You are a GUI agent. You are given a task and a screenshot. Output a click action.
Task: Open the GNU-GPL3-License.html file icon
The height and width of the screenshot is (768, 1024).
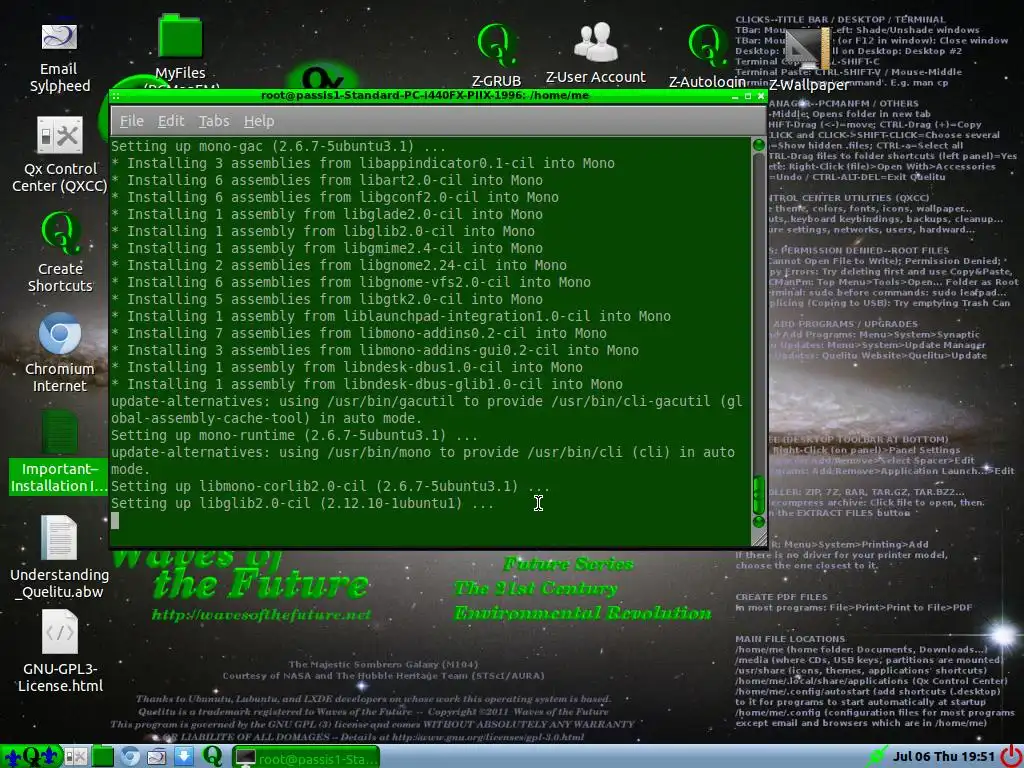click(60, 632)
